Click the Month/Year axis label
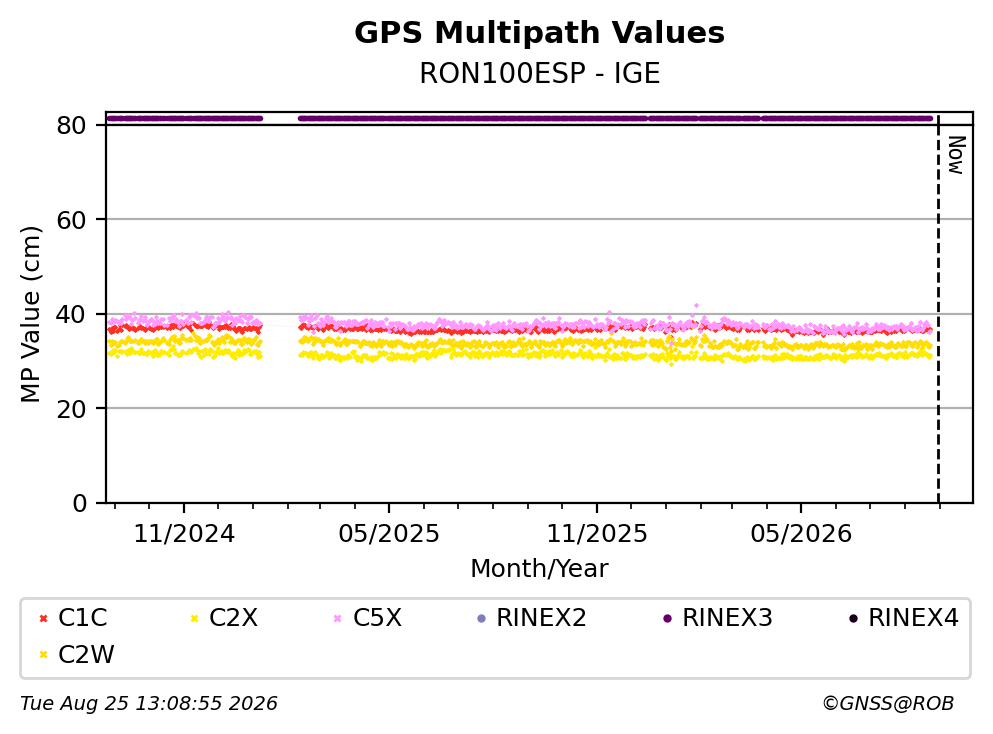The height and width of the screenshot is (734, 993). pyautogui.click(x=539, y=569)
